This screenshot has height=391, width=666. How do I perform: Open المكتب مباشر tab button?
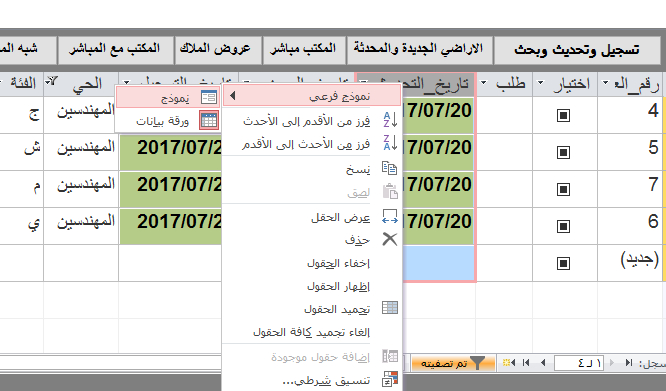[x=304, y=50]
